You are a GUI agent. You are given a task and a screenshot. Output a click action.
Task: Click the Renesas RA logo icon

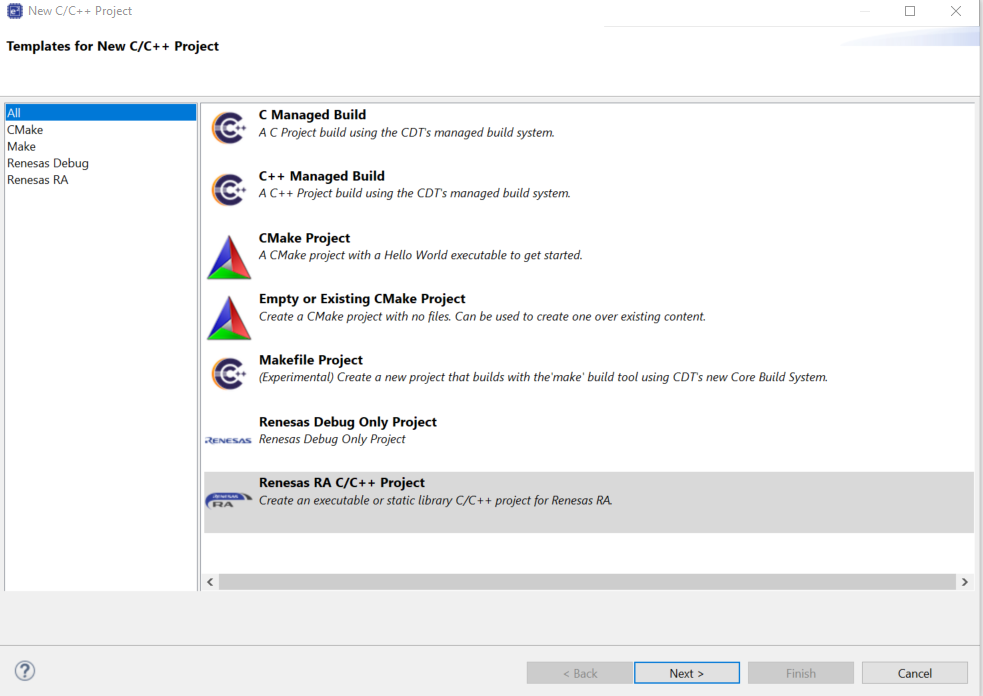(228, 500)
